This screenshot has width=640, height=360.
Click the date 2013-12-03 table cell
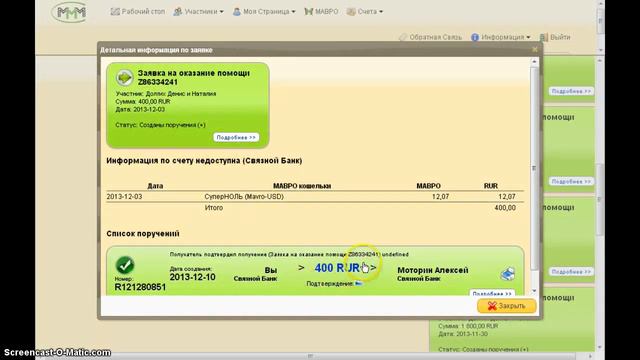coord(124,197)
